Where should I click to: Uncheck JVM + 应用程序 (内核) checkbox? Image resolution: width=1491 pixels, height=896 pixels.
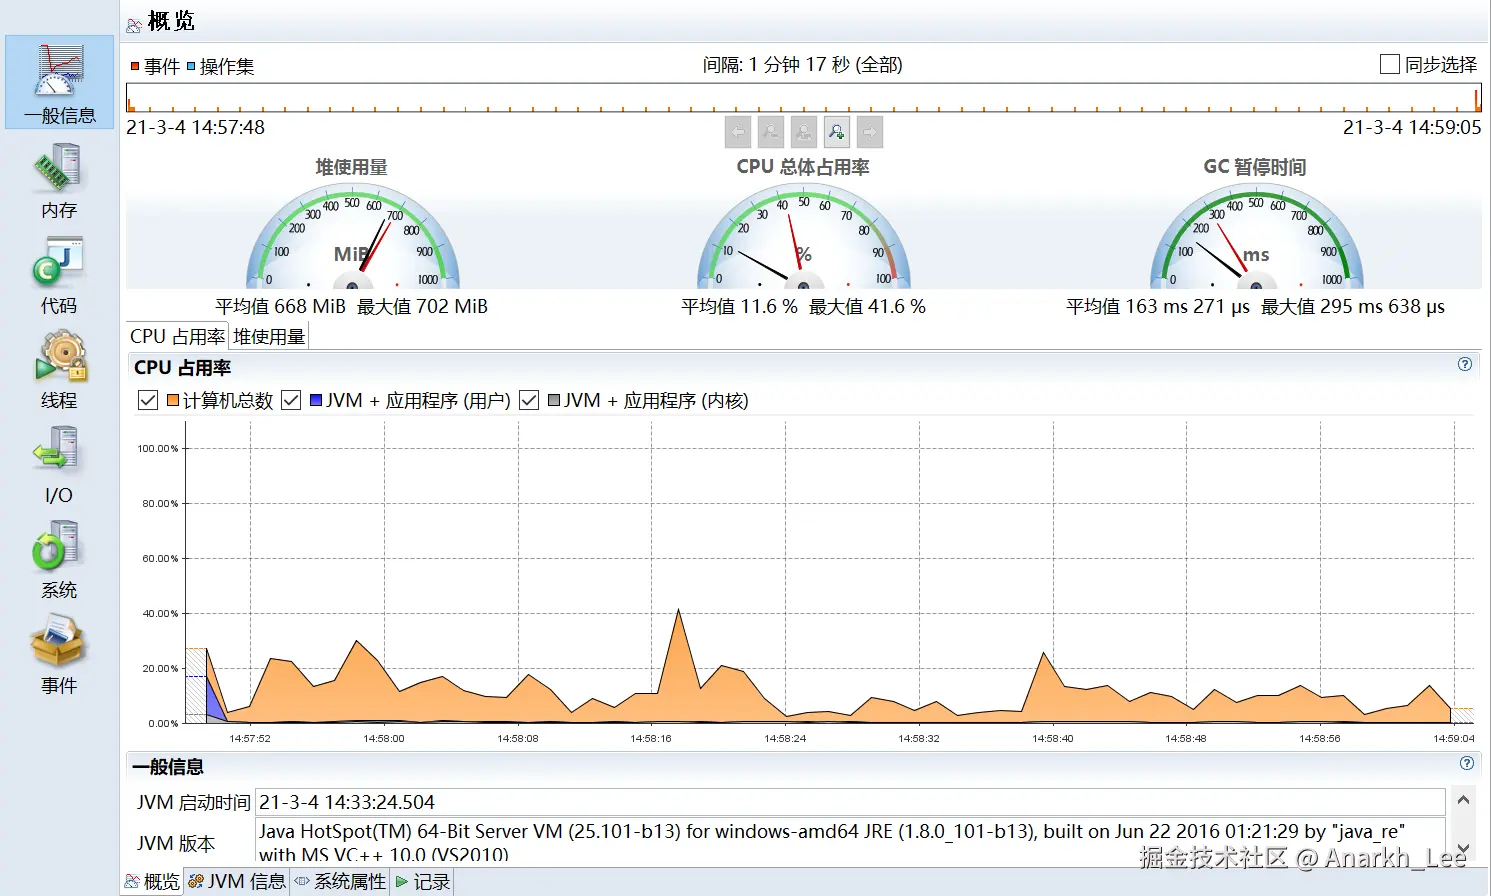click(x=529, y=400)
